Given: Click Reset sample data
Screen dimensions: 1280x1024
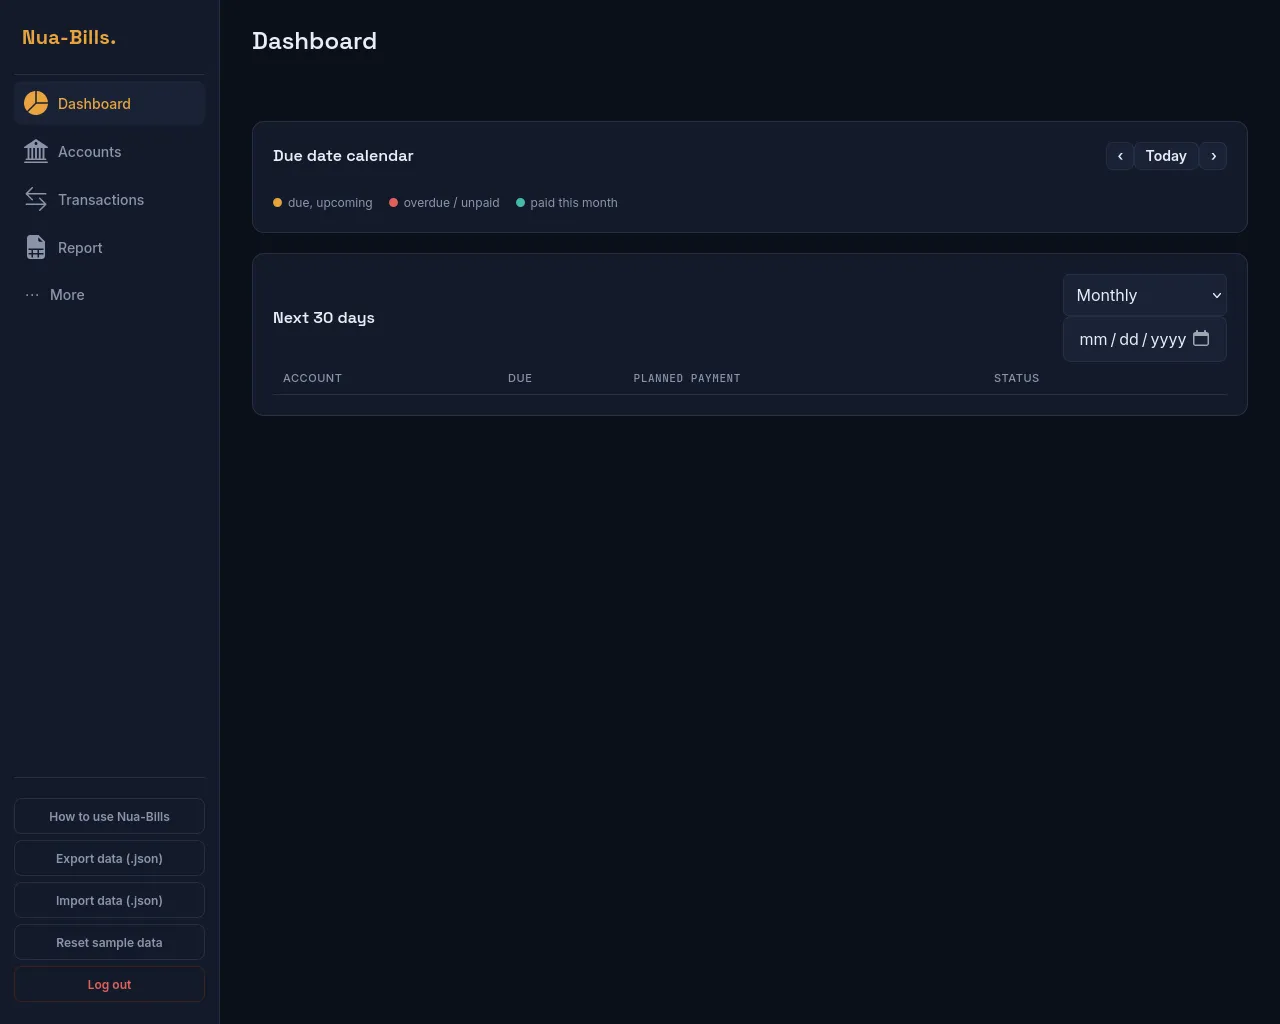Looking at the screenshot, I should 109,942.
